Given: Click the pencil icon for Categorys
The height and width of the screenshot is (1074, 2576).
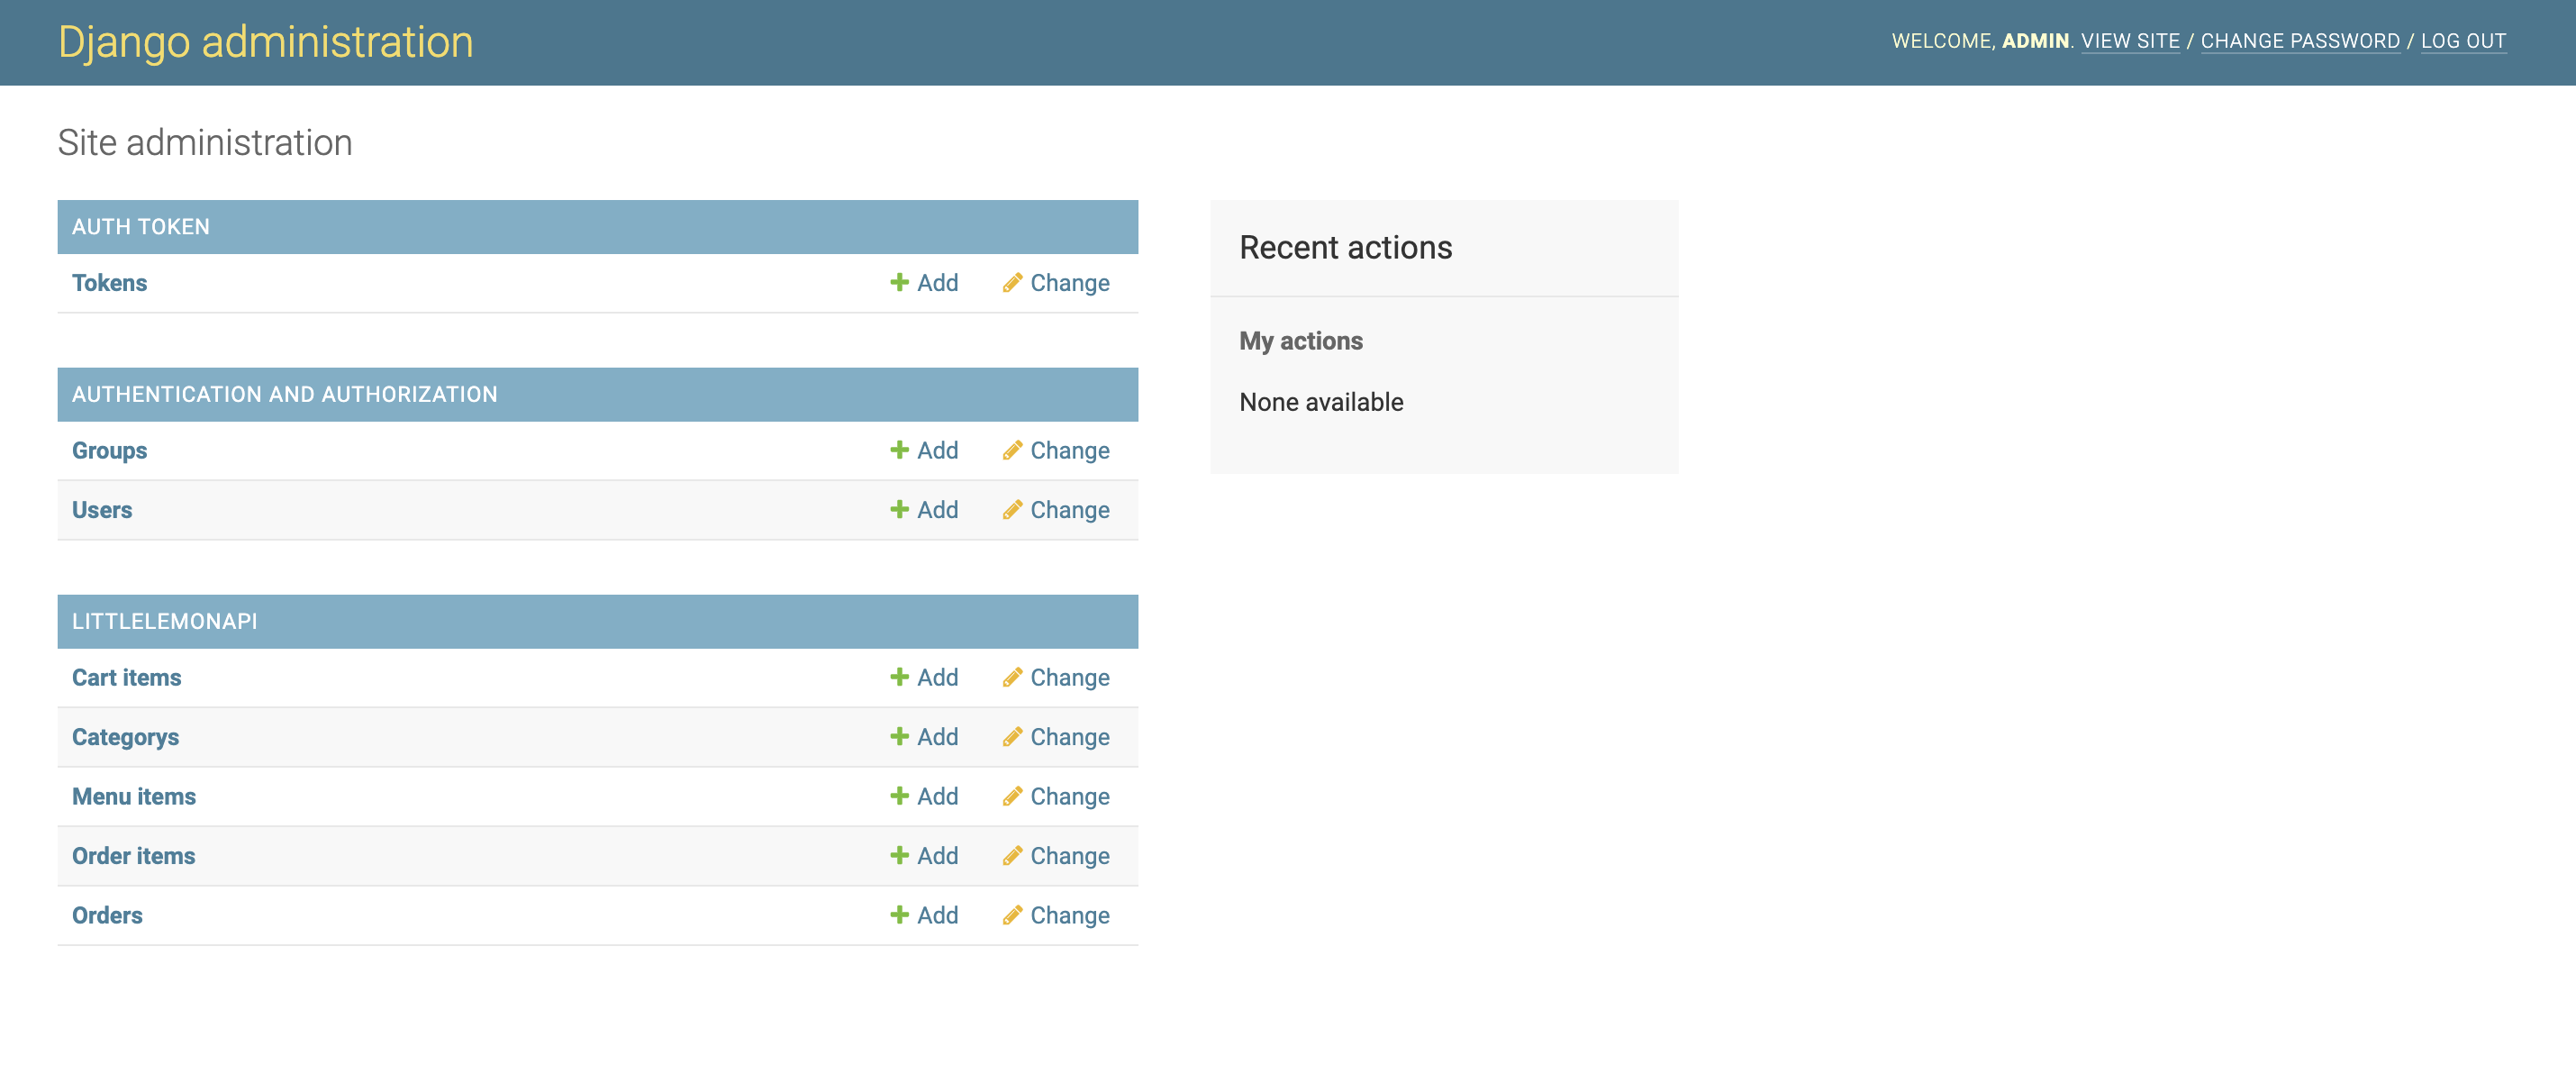Looking at the screenshot, I should click(1012, 737).
